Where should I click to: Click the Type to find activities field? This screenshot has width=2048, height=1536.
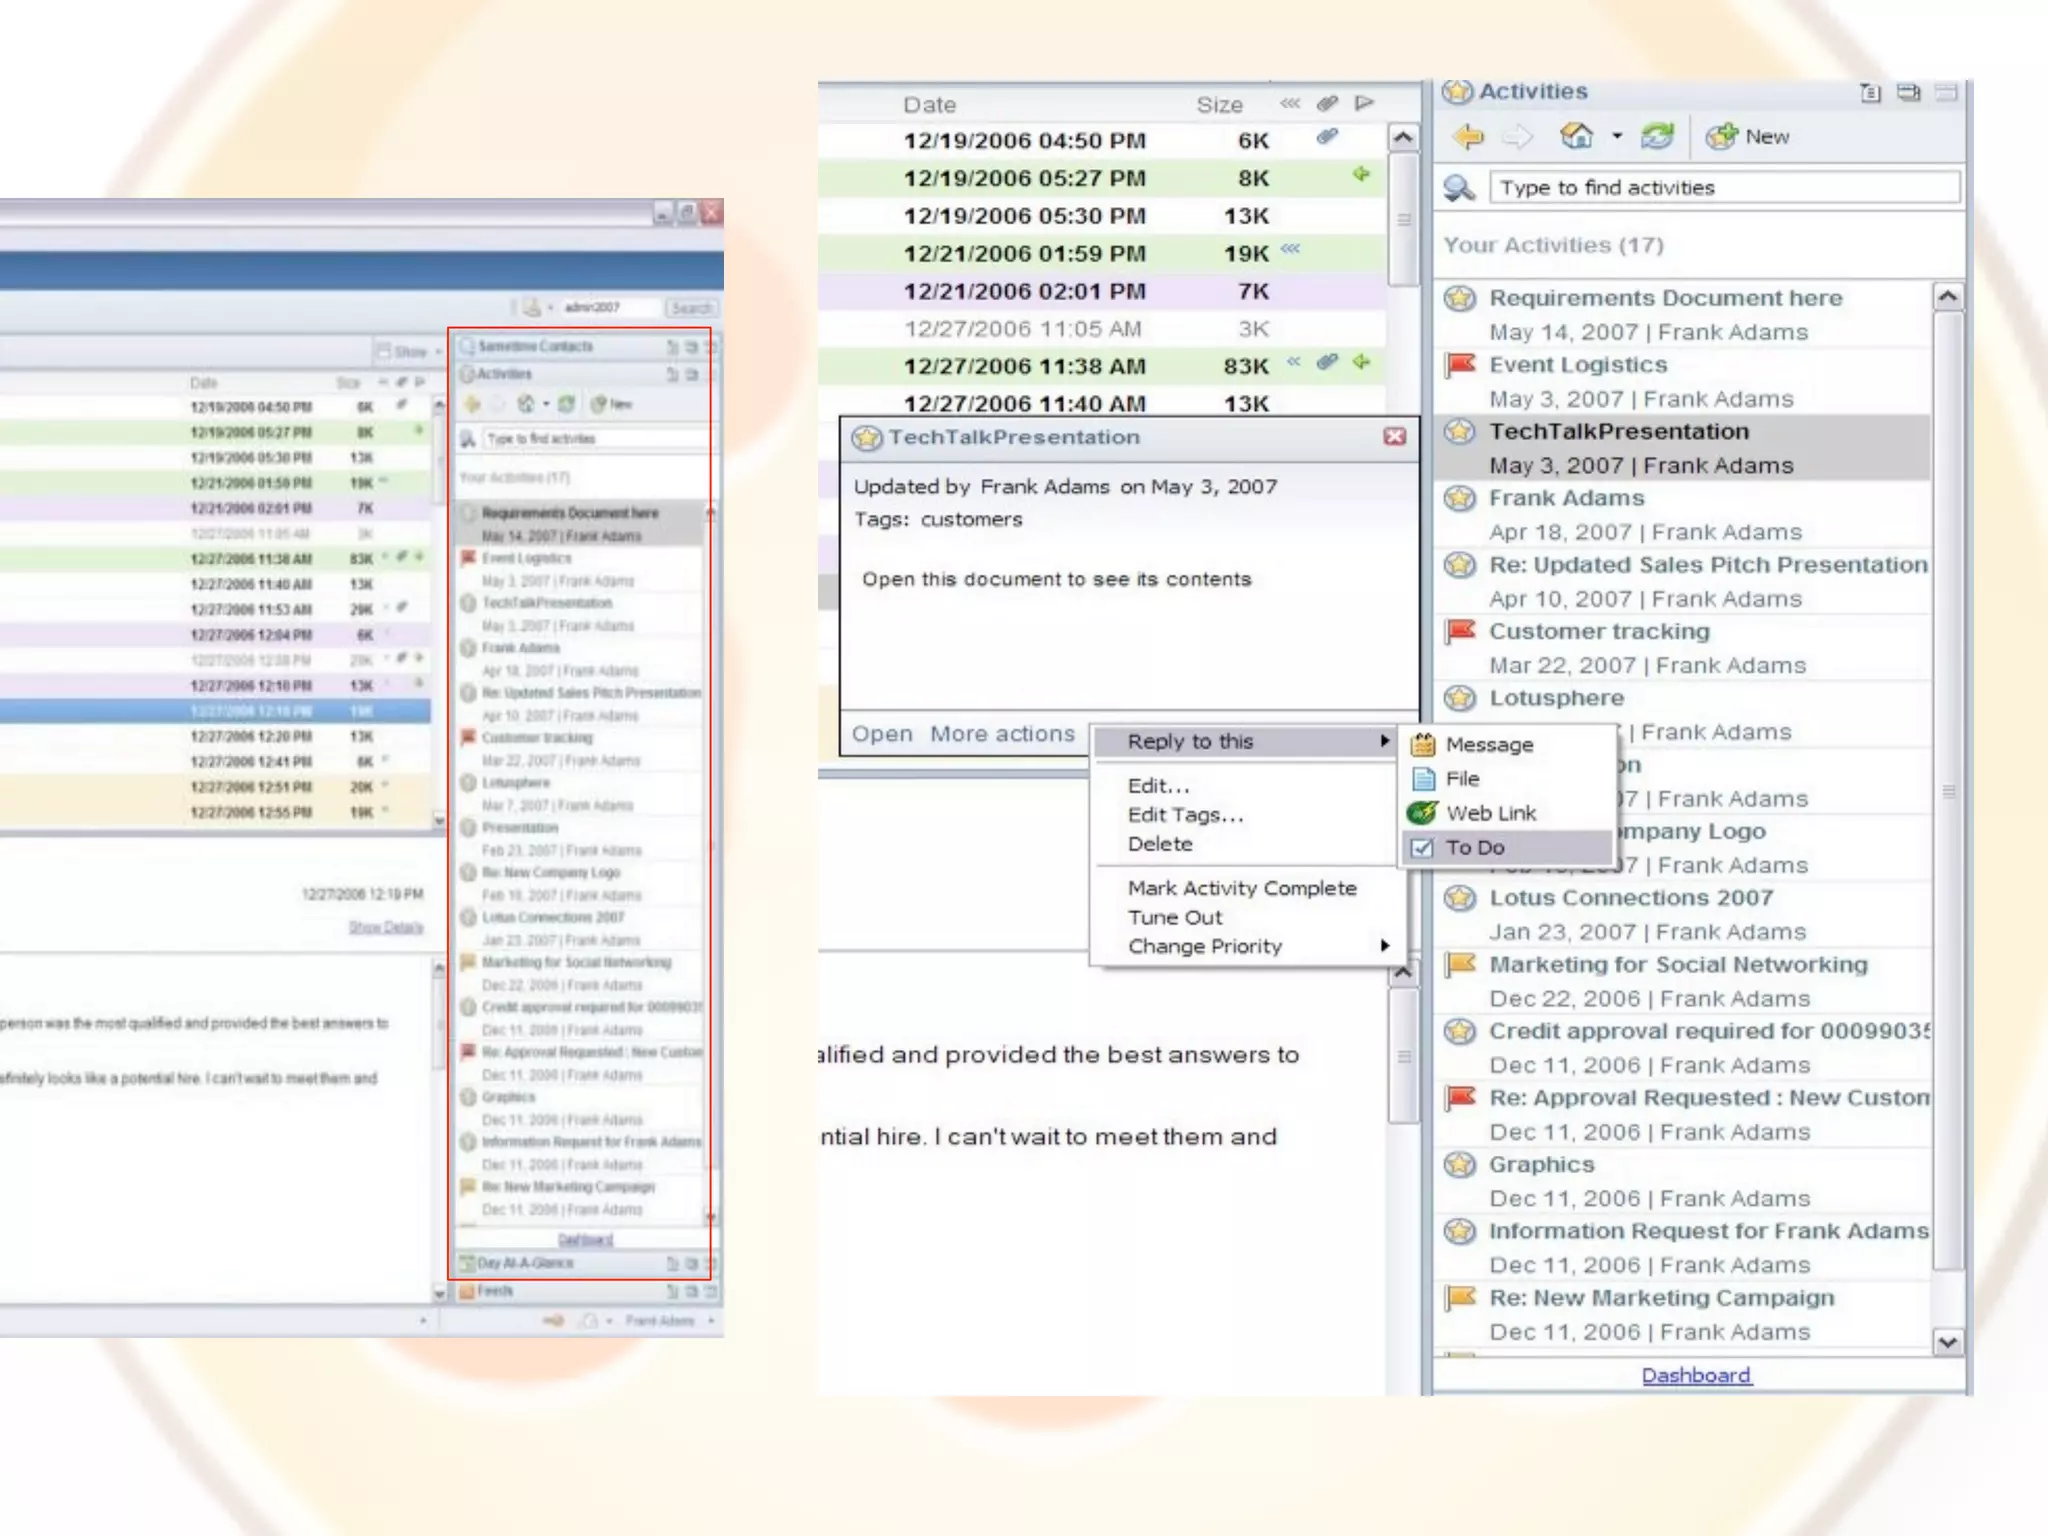pos(1724,188)
